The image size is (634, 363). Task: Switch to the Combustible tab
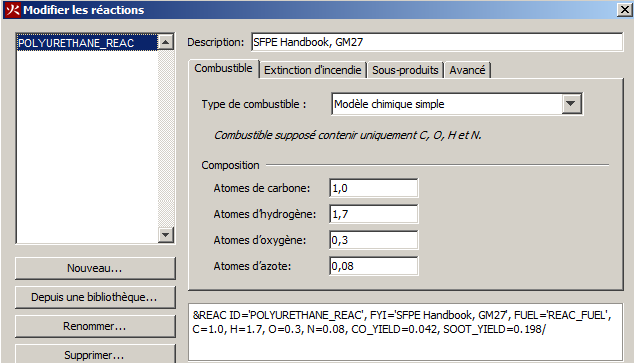coord(223,68)
